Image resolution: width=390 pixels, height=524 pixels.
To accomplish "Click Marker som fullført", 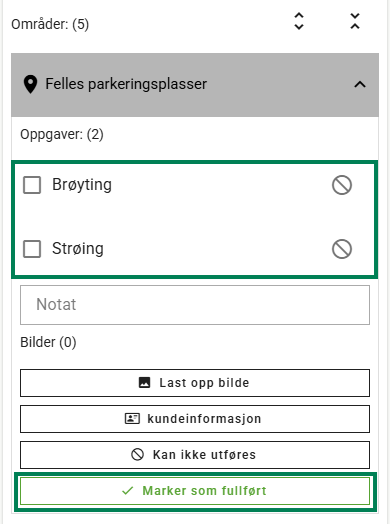I will (195, 491).
